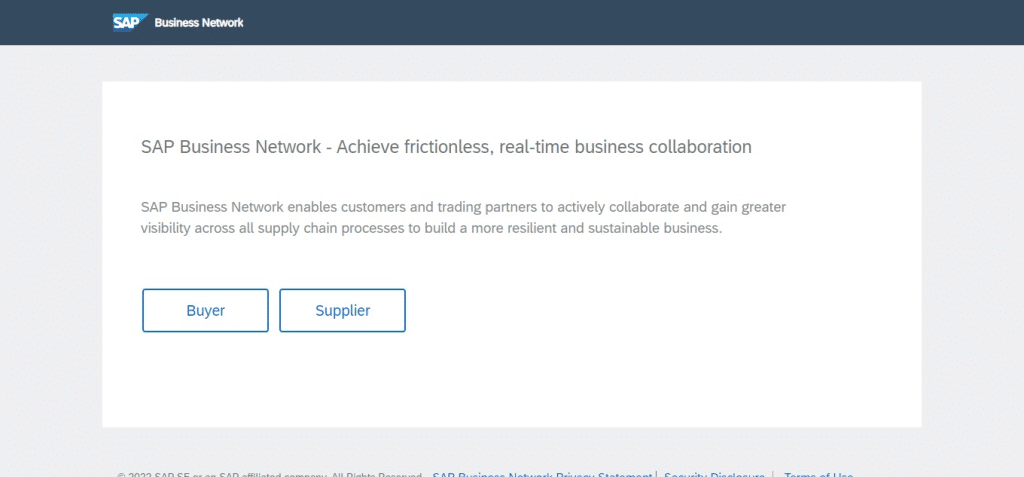Click 'SAP Business Network' at the headline start

point(231,146)
